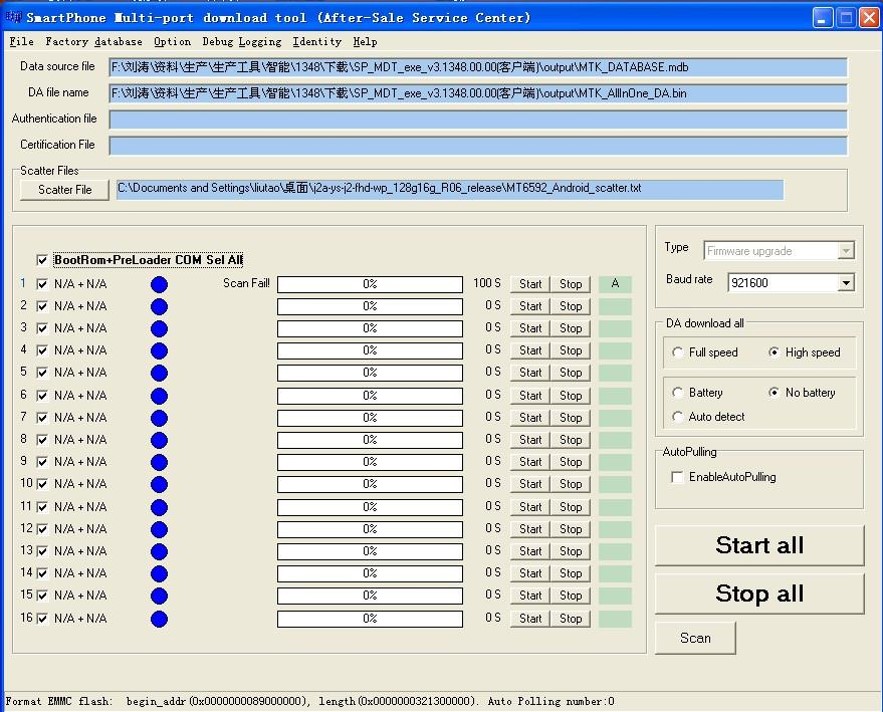
Task: Click the Authentication file field
Action: click(478, 119)
